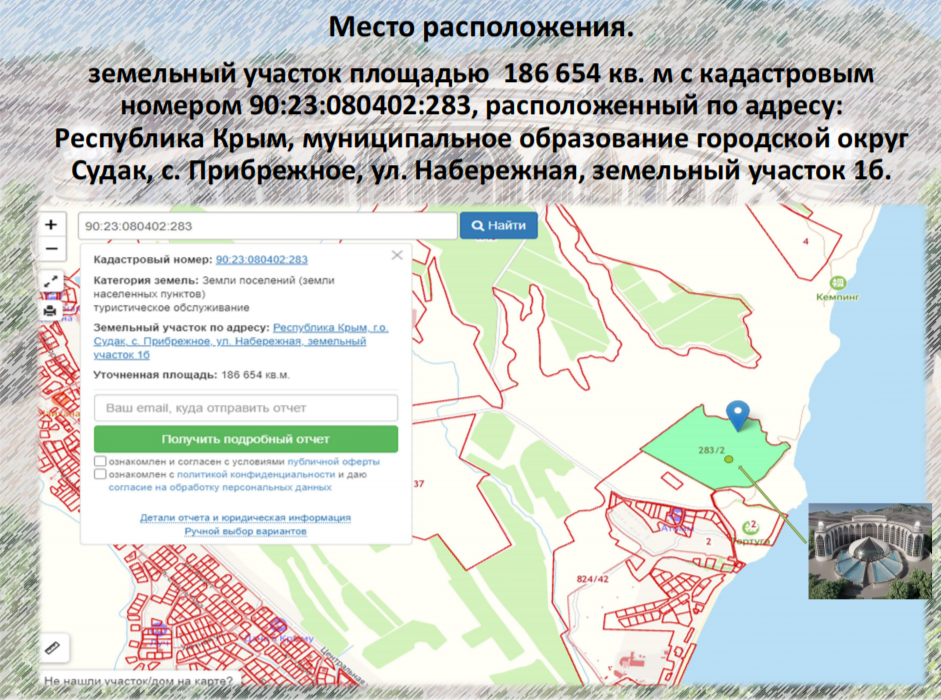Select the ruler measurement tool
The height and width of the screenshot is (700, 941).
(x=52, y=647)
